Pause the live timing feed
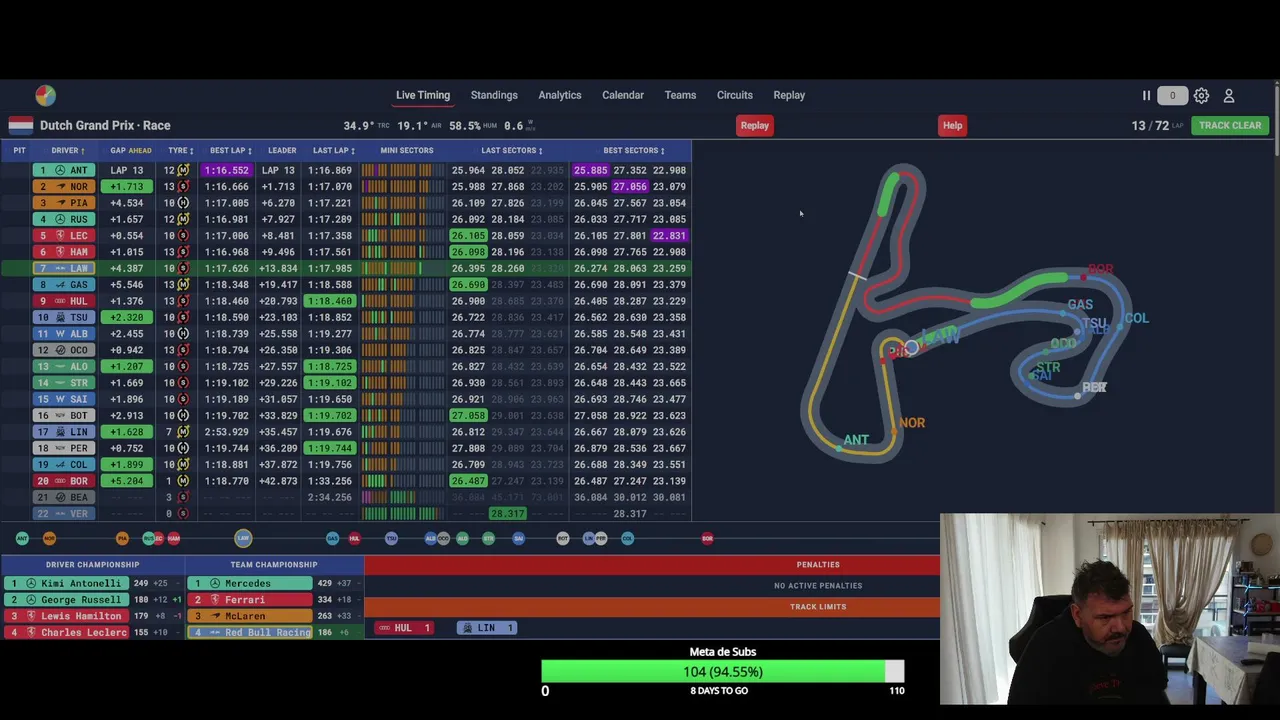1280x720 pixels. point(1146,96)
